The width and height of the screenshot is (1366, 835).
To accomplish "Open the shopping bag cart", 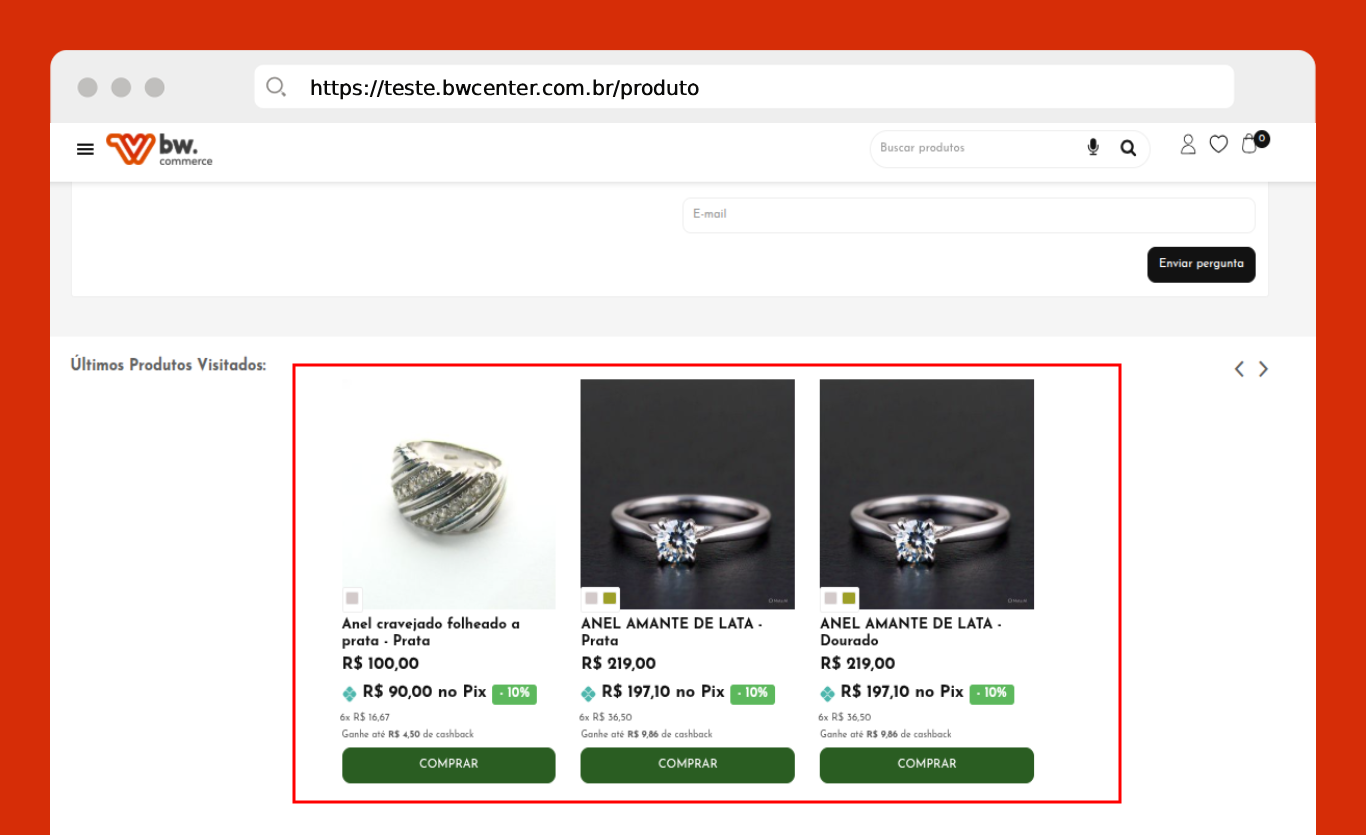I will click(x=1250, y=144).
